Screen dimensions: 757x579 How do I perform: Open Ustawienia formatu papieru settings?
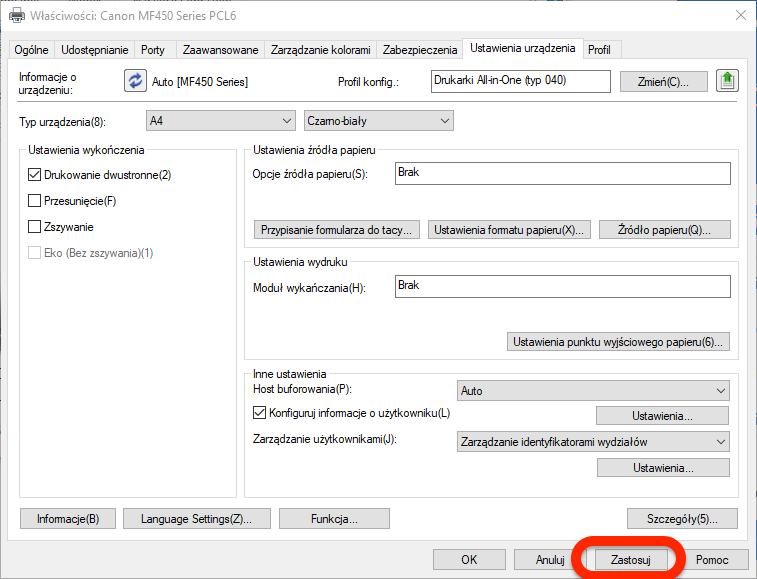tap(509, 230)
